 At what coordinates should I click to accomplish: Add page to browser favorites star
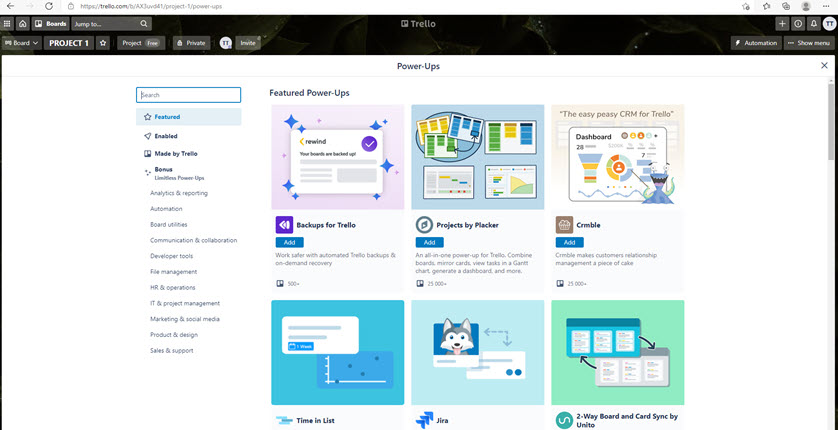(746, 6)
